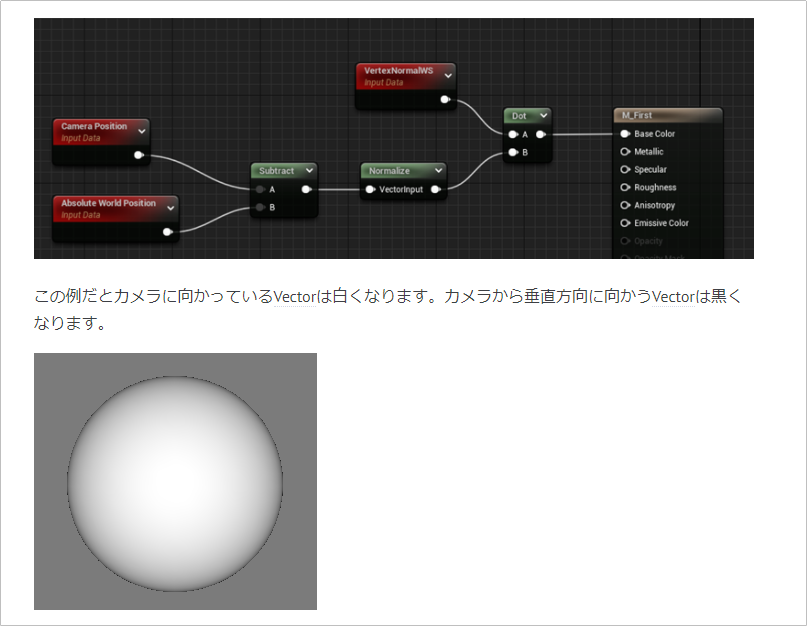Click input pin B on the Subtract node
Viewport: 807px width, 626px height.
tap(260, 205)
